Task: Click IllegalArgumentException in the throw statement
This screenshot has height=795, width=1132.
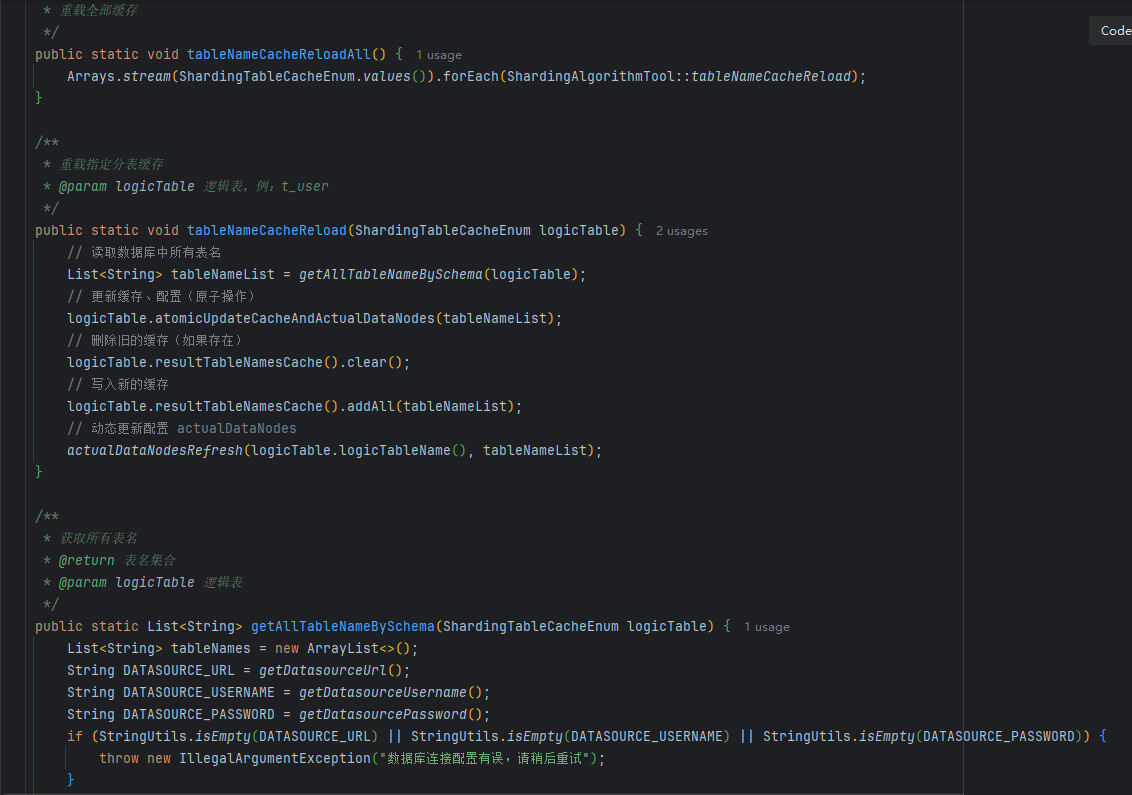Action: 275,759
